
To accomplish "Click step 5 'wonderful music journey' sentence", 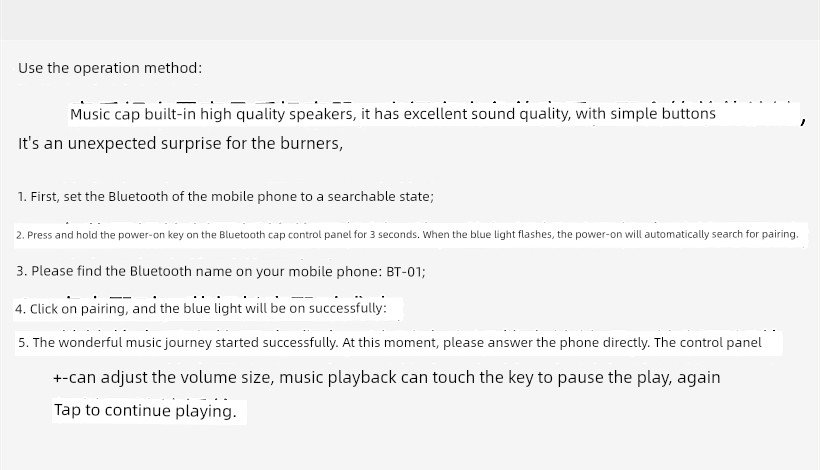I will [390, 342].
